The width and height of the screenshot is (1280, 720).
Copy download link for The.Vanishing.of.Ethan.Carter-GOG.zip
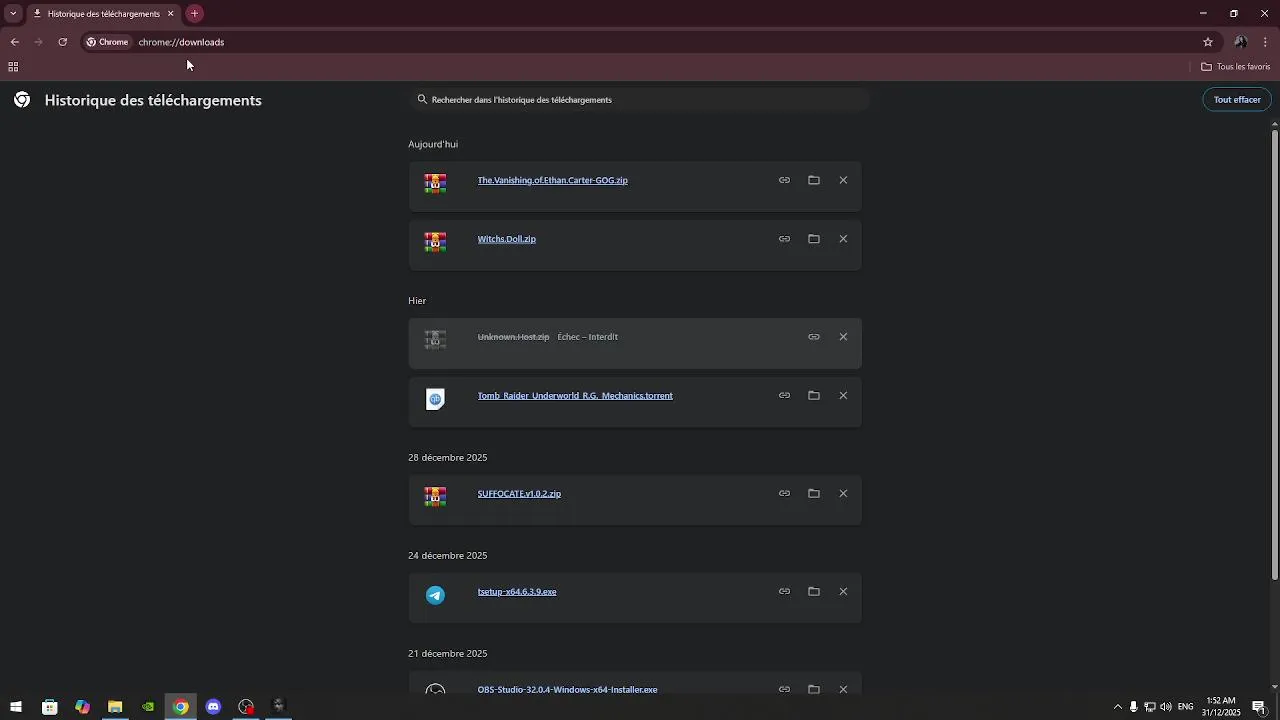coord(784,180)
